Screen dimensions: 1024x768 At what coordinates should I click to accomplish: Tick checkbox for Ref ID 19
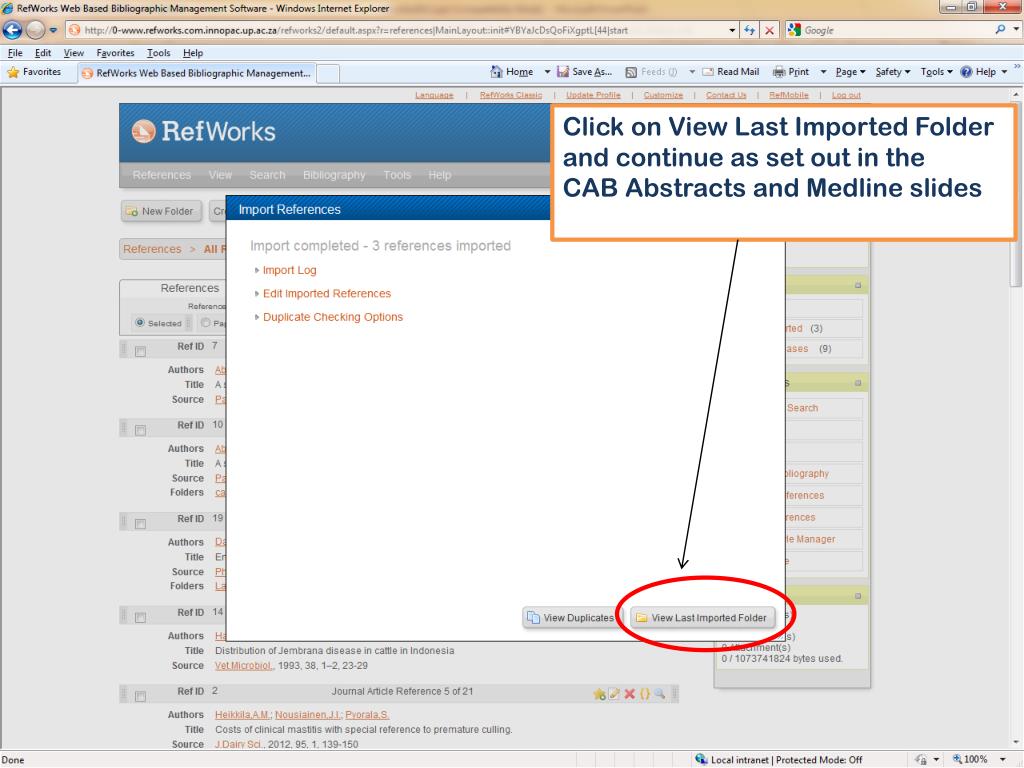point(140,524)
